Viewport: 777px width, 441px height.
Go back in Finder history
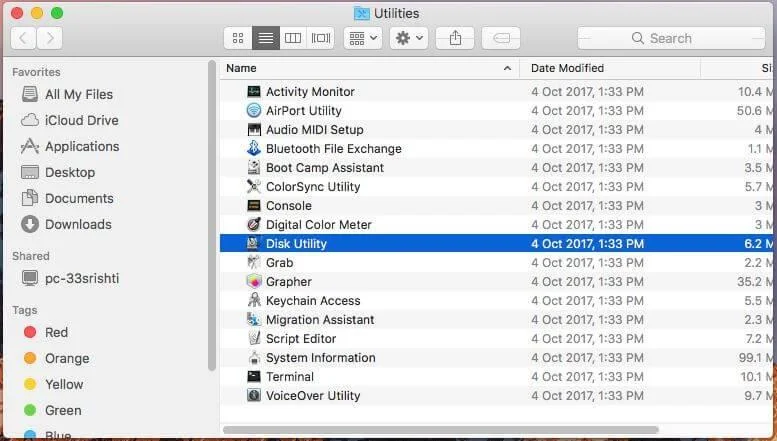tap(23, 38)
